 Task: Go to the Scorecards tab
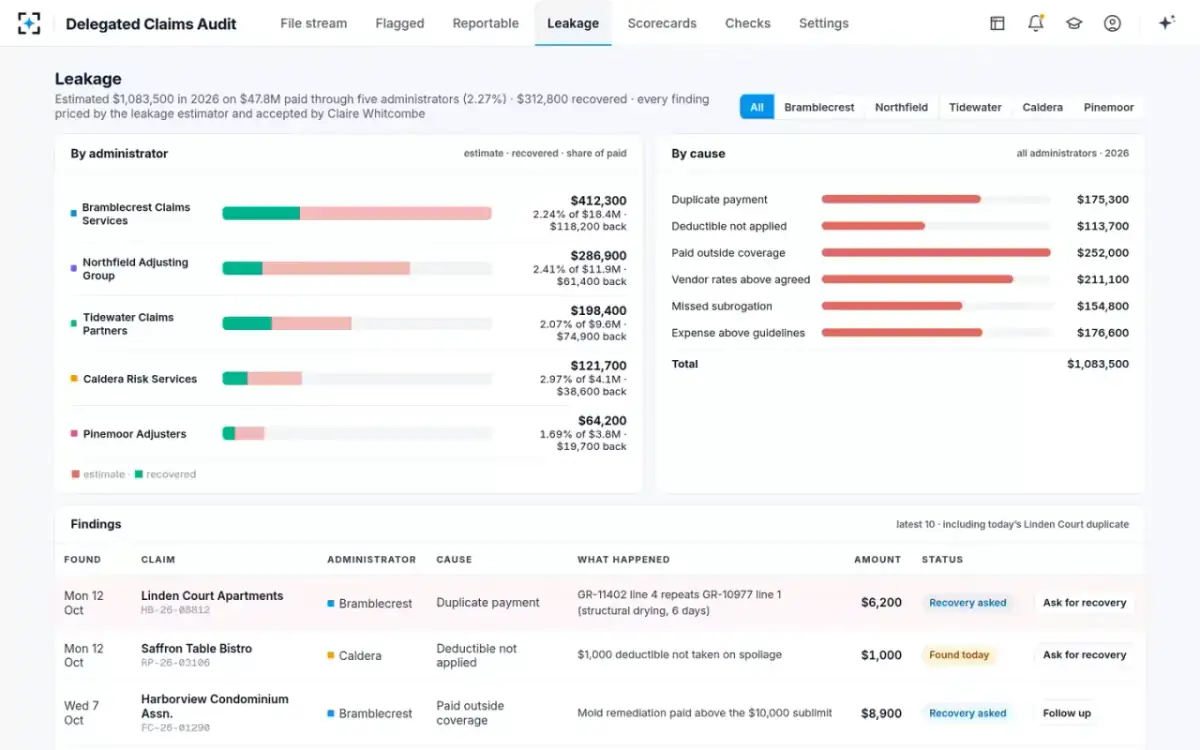coord(662,23)
